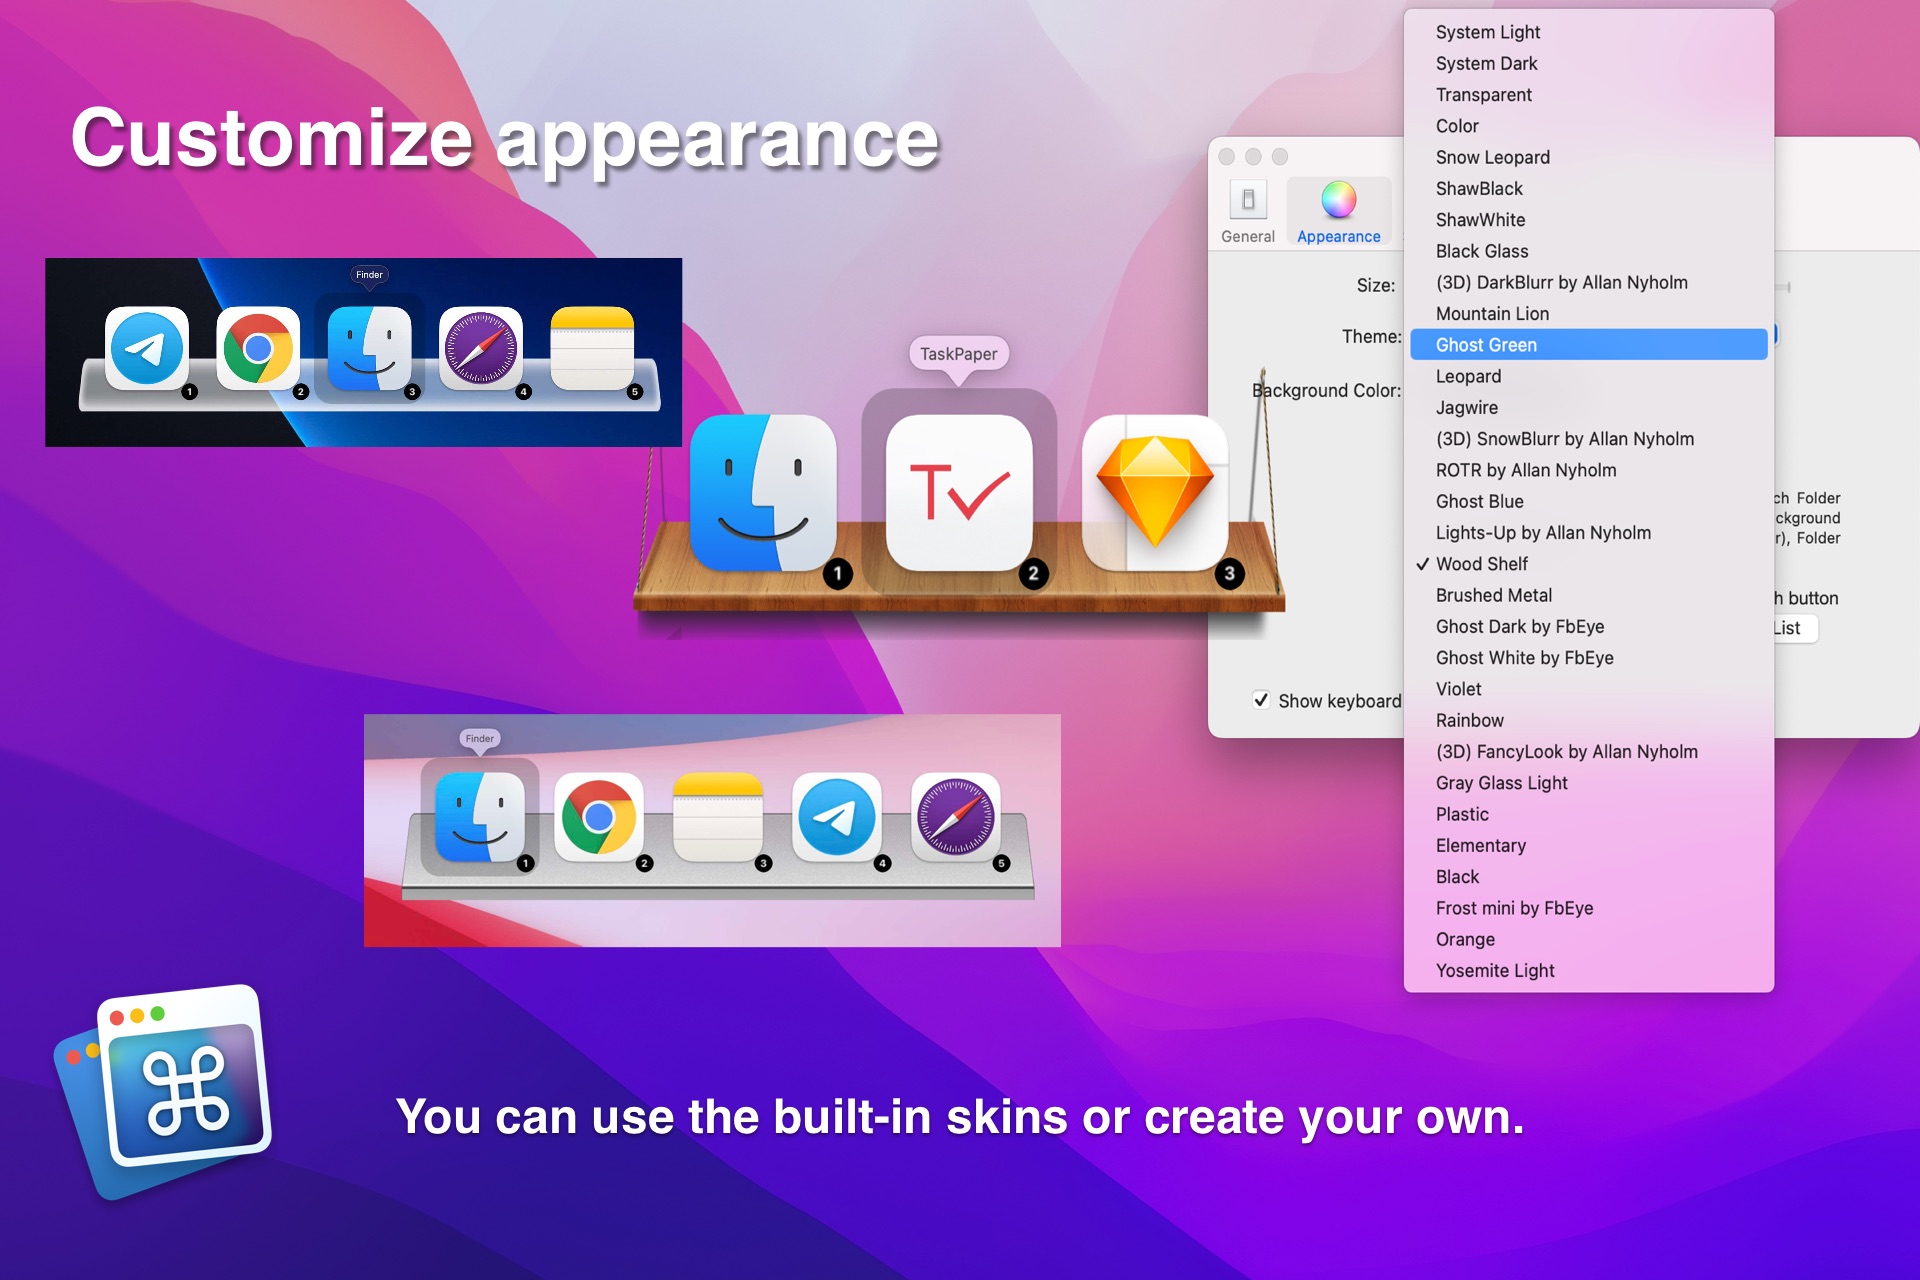Switch to the General preferences tab

coord(1248,212)
